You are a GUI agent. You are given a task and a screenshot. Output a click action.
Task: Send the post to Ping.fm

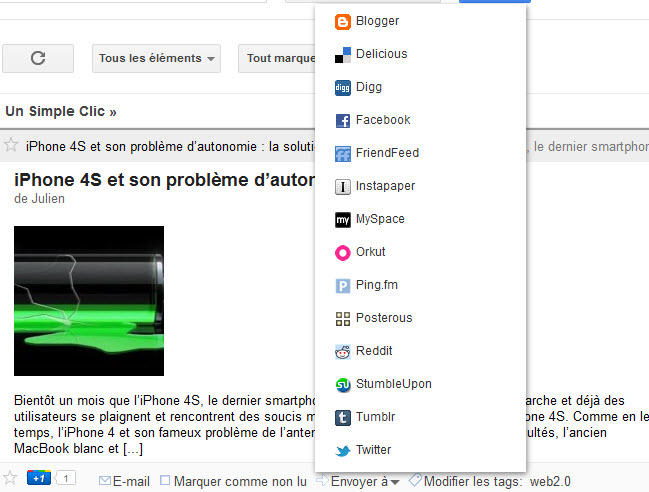pyautogui.click(x=421, y=286)
